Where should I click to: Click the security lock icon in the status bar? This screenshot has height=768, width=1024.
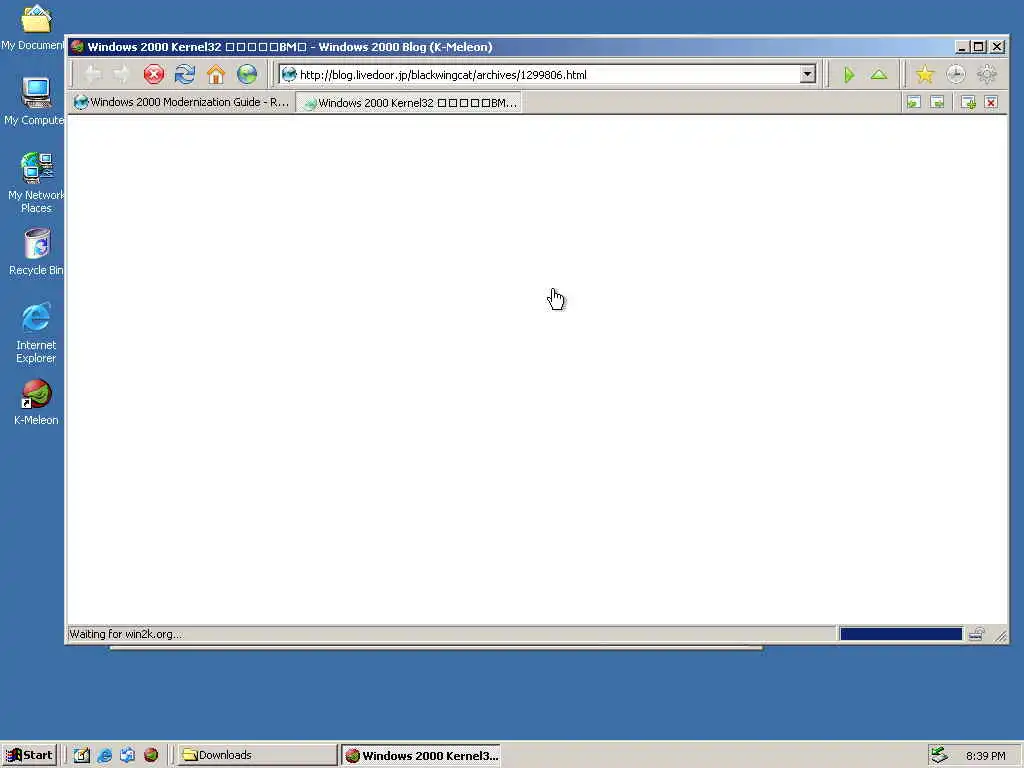tap(976, 634)
